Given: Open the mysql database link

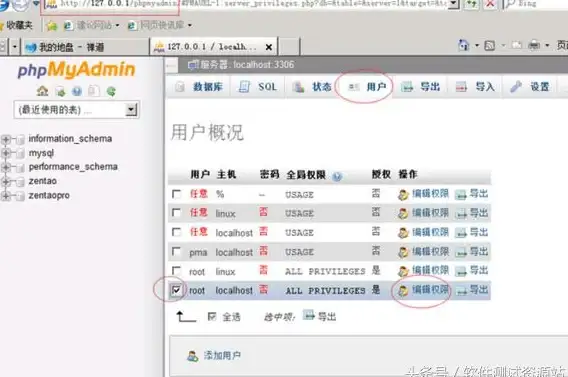Looking at the screenshot, I should 41,153.
